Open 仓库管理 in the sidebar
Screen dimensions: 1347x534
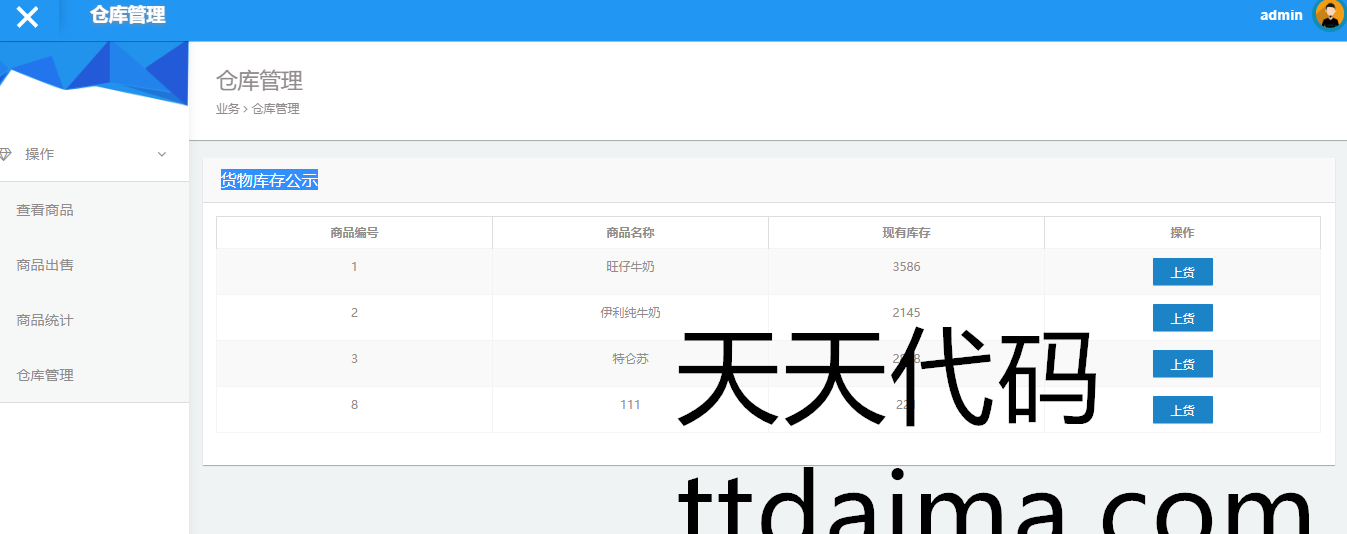click(x=45, y=375)
